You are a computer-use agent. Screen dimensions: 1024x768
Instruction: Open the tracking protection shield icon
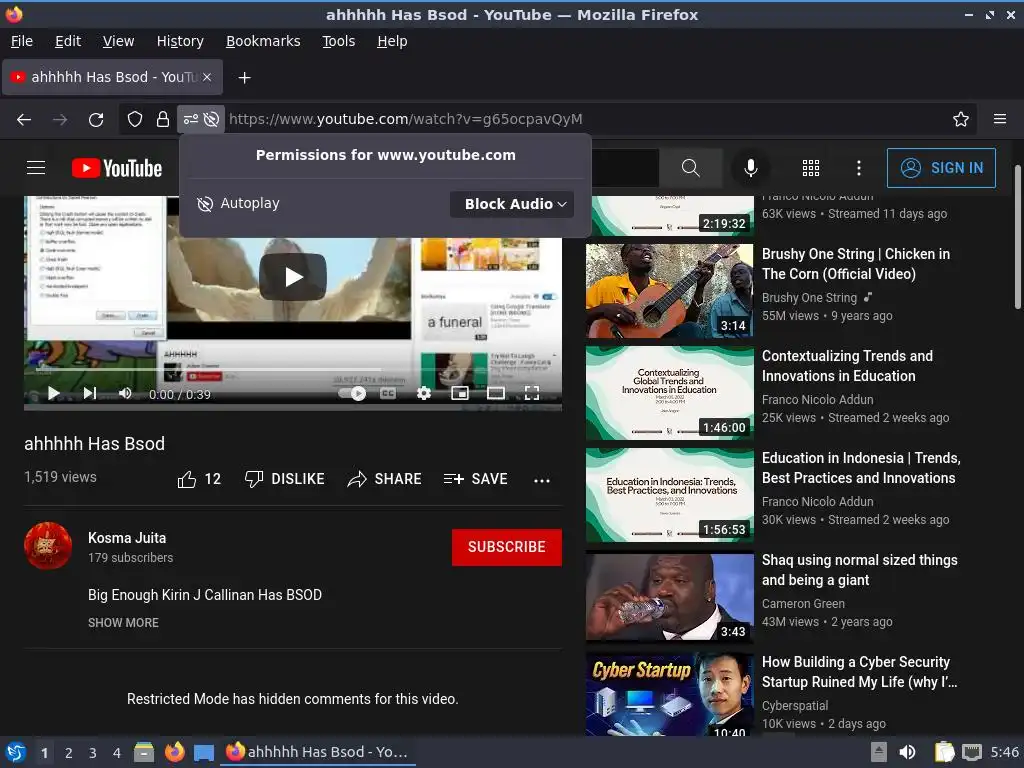point(135,119)
